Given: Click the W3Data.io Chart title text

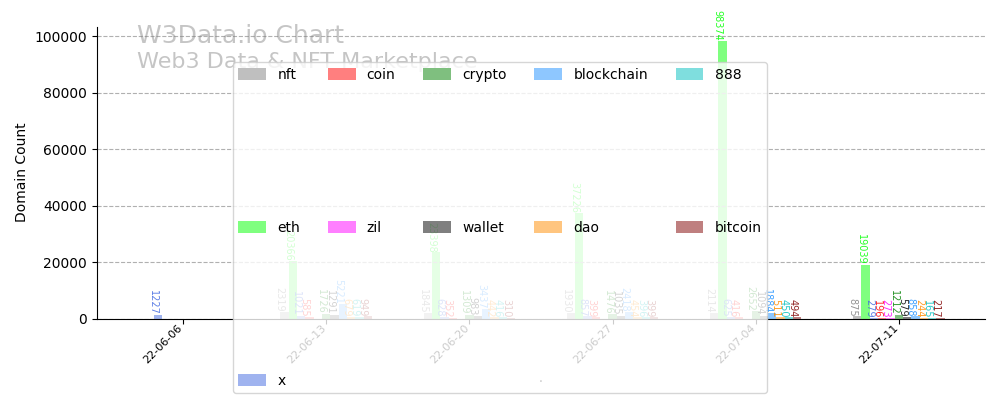Looking at the screenshot, I should coord(240,36).
